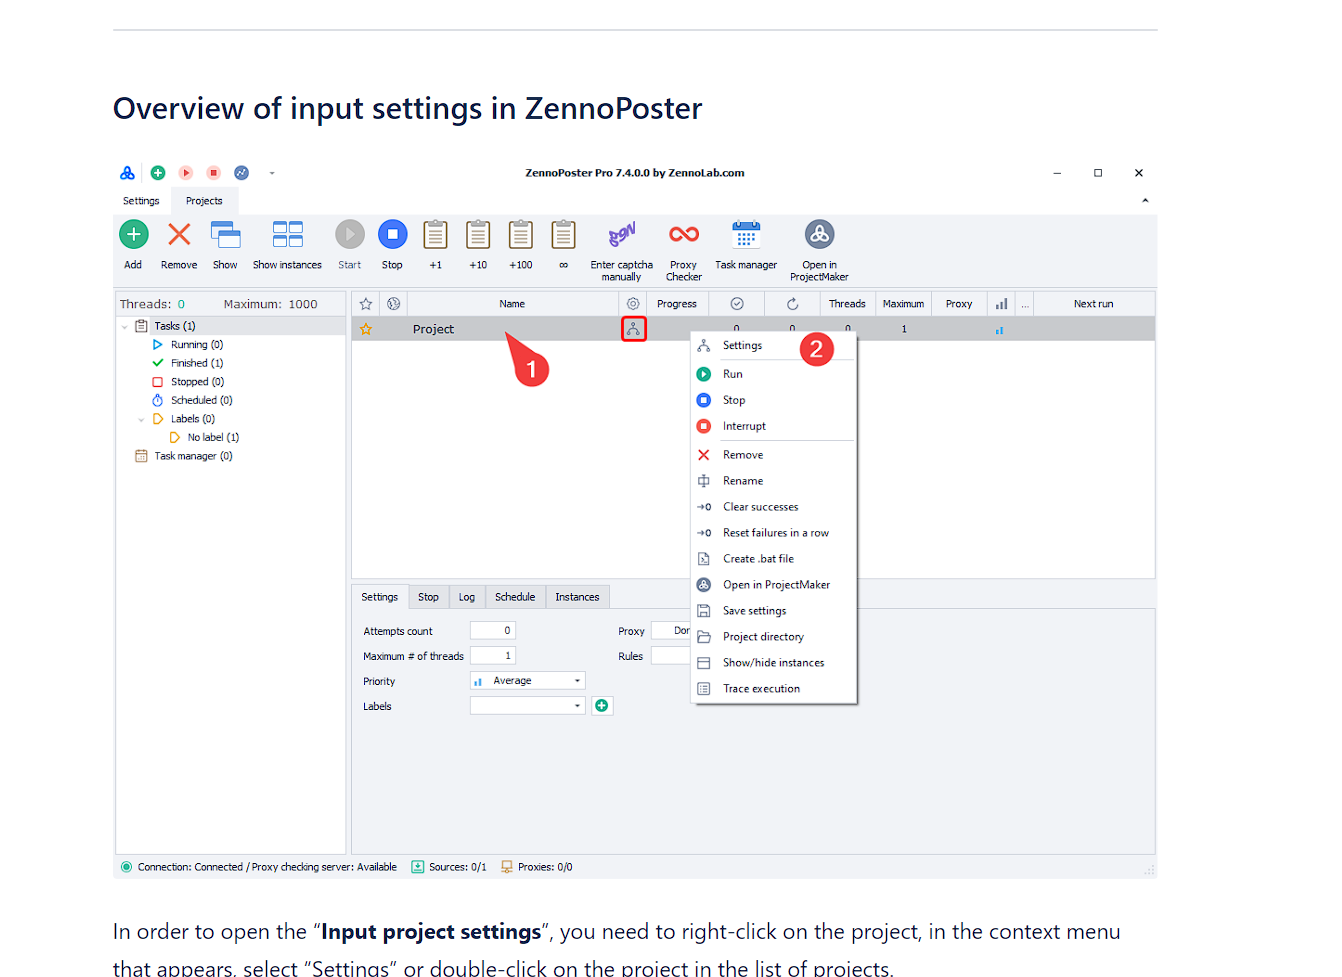The height and width of the screenshot is (977, 1342).
Task: Click Remove in the ribbon toolbar
Action: [x=179, y=245]
